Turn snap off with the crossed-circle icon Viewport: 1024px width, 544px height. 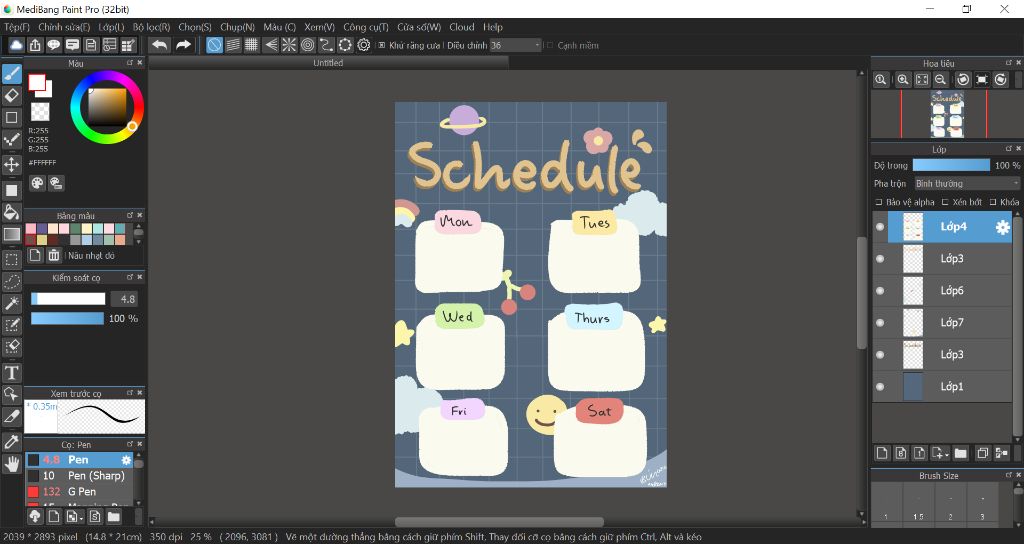(x=214, y=44)
